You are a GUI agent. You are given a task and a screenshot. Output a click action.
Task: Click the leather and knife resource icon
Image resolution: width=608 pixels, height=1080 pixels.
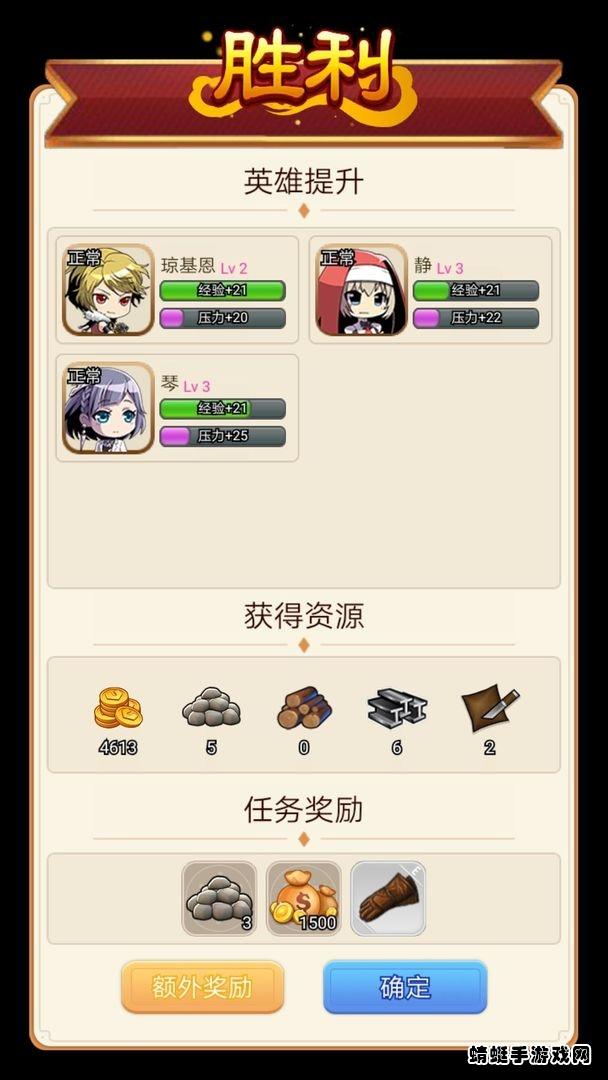tap(490, 709)
